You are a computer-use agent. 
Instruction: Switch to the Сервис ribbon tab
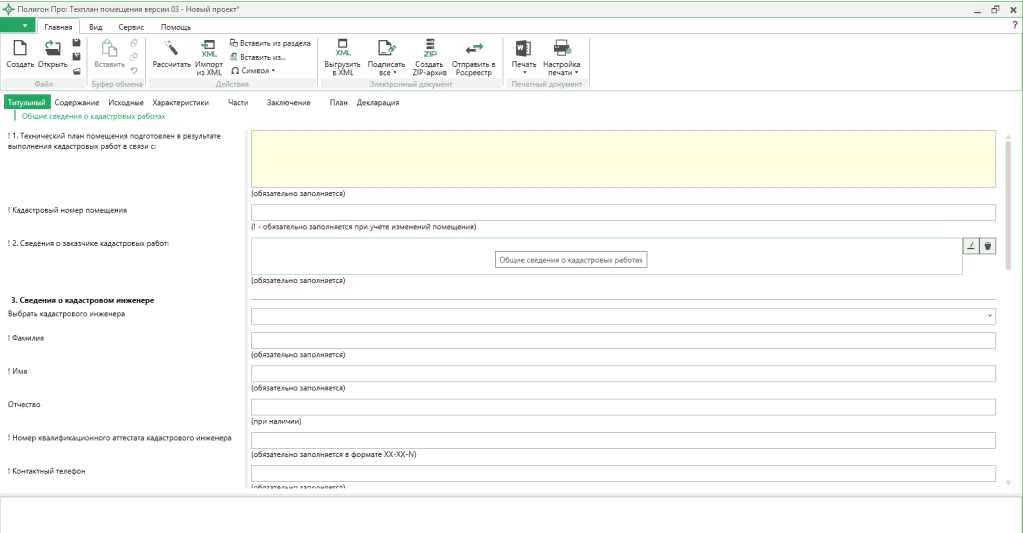coord(131,27)
